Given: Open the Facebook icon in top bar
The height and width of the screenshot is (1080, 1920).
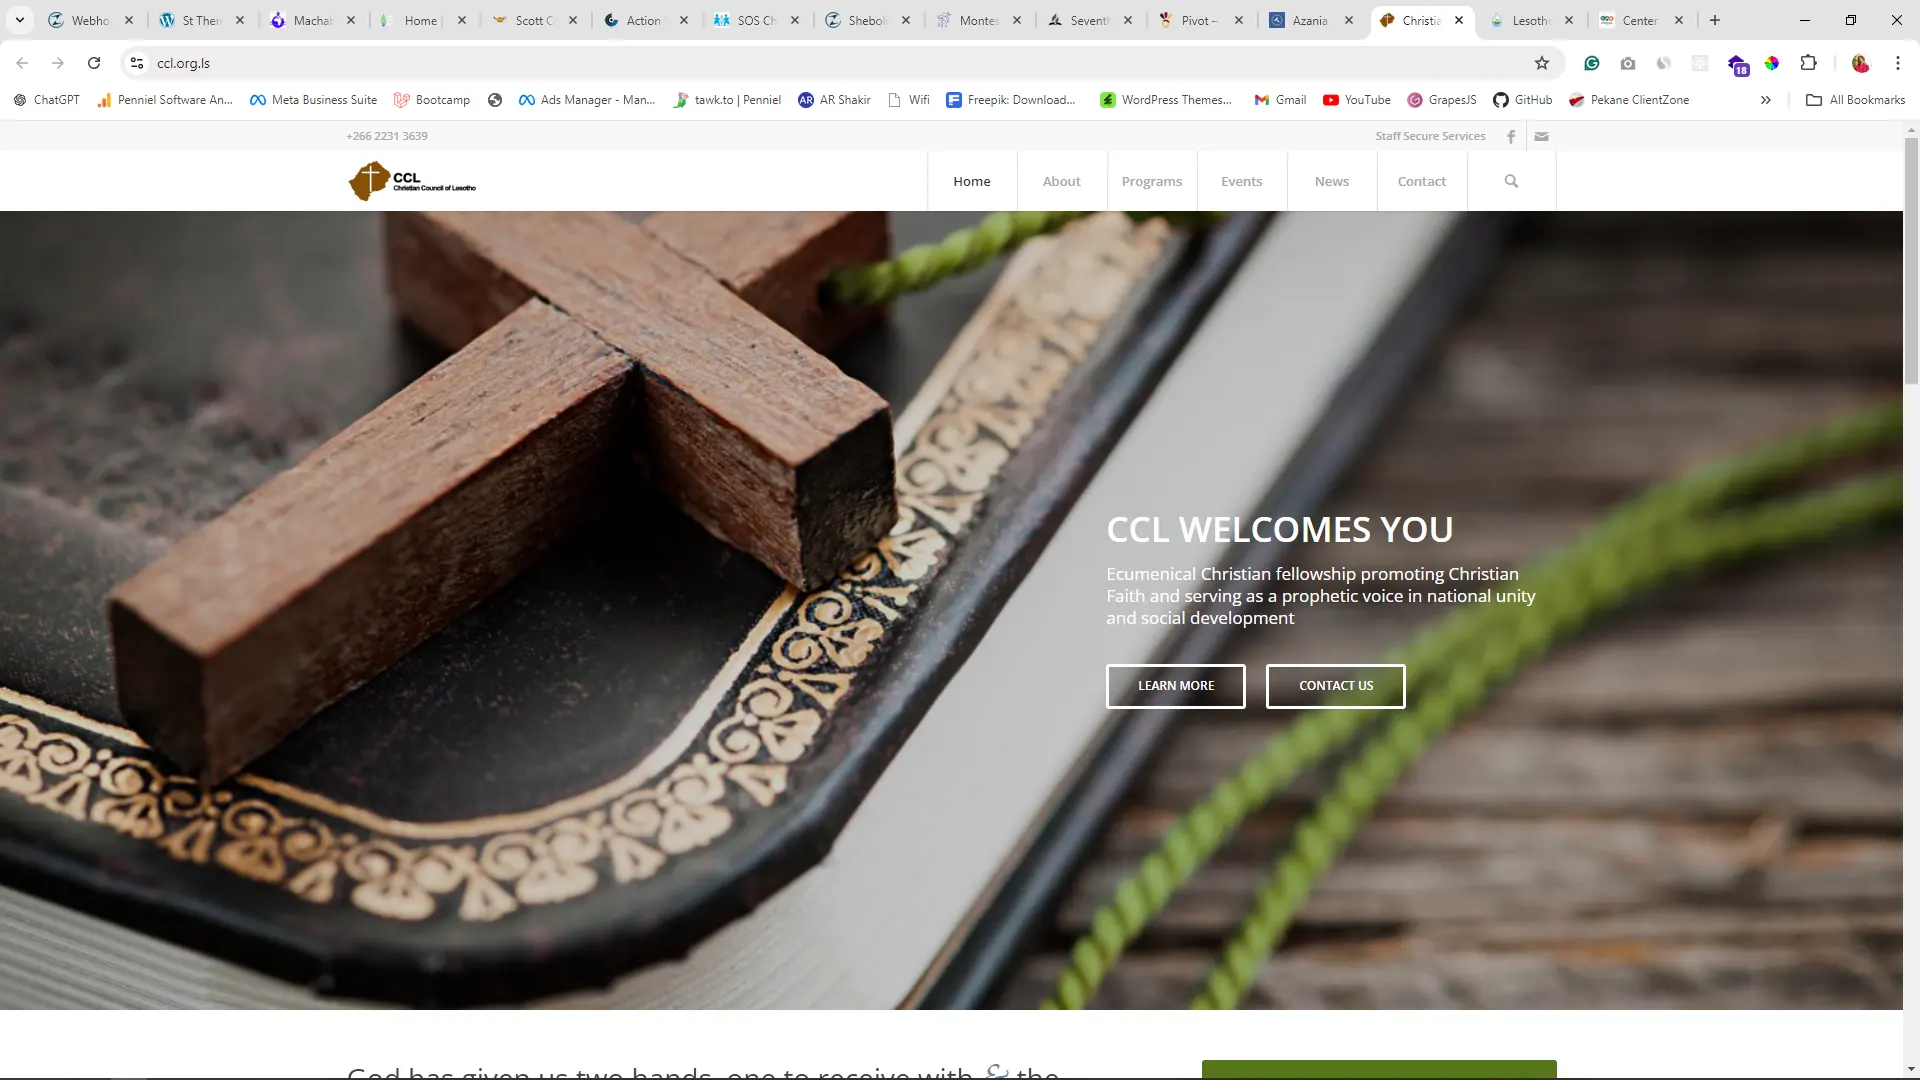Looking at the screenshot, I should (x=1511, y=136).
